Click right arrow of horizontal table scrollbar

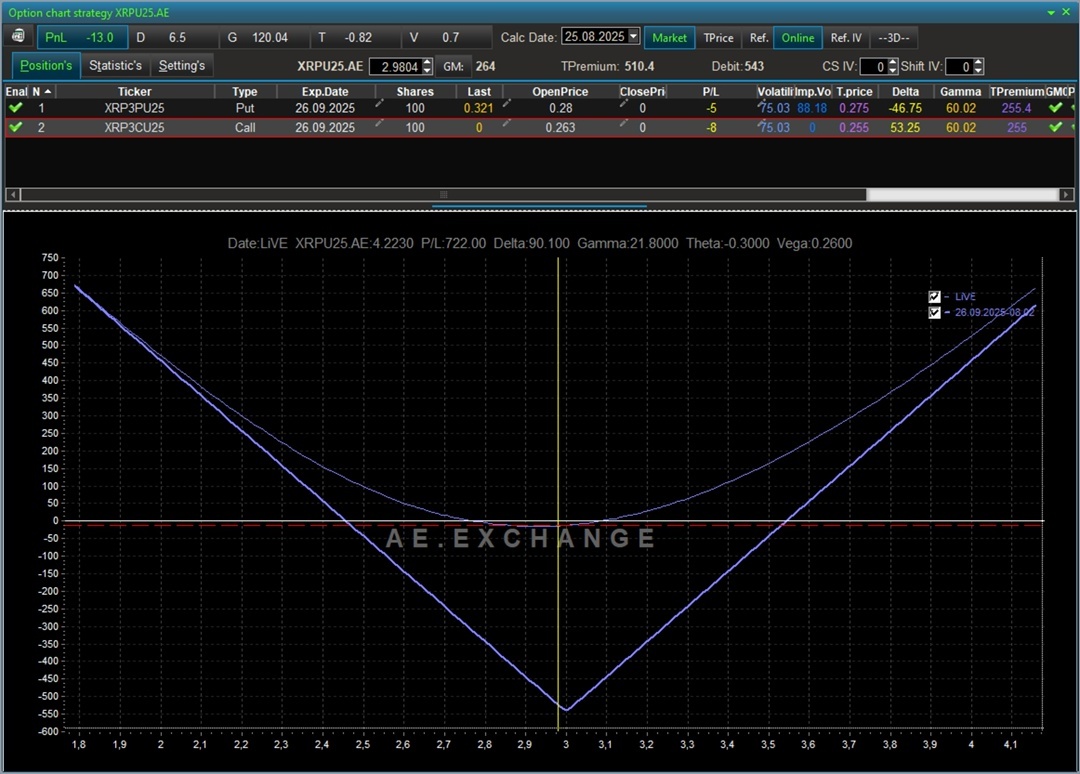1066,195
